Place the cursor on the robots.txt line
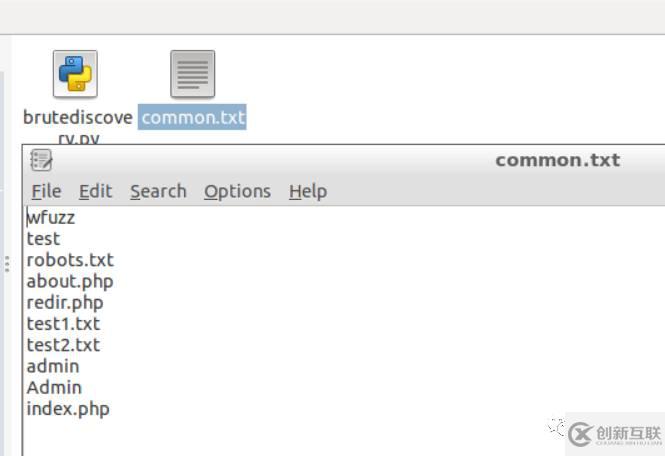 [70, 260]
